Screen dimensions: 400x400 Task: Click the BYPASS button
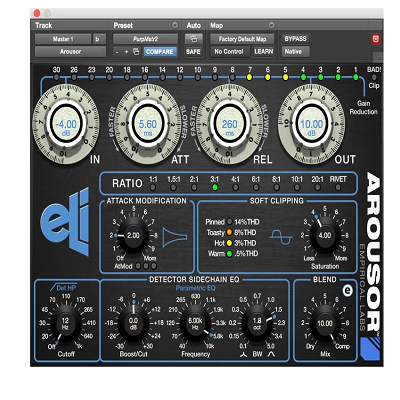[x=296, y=39]
